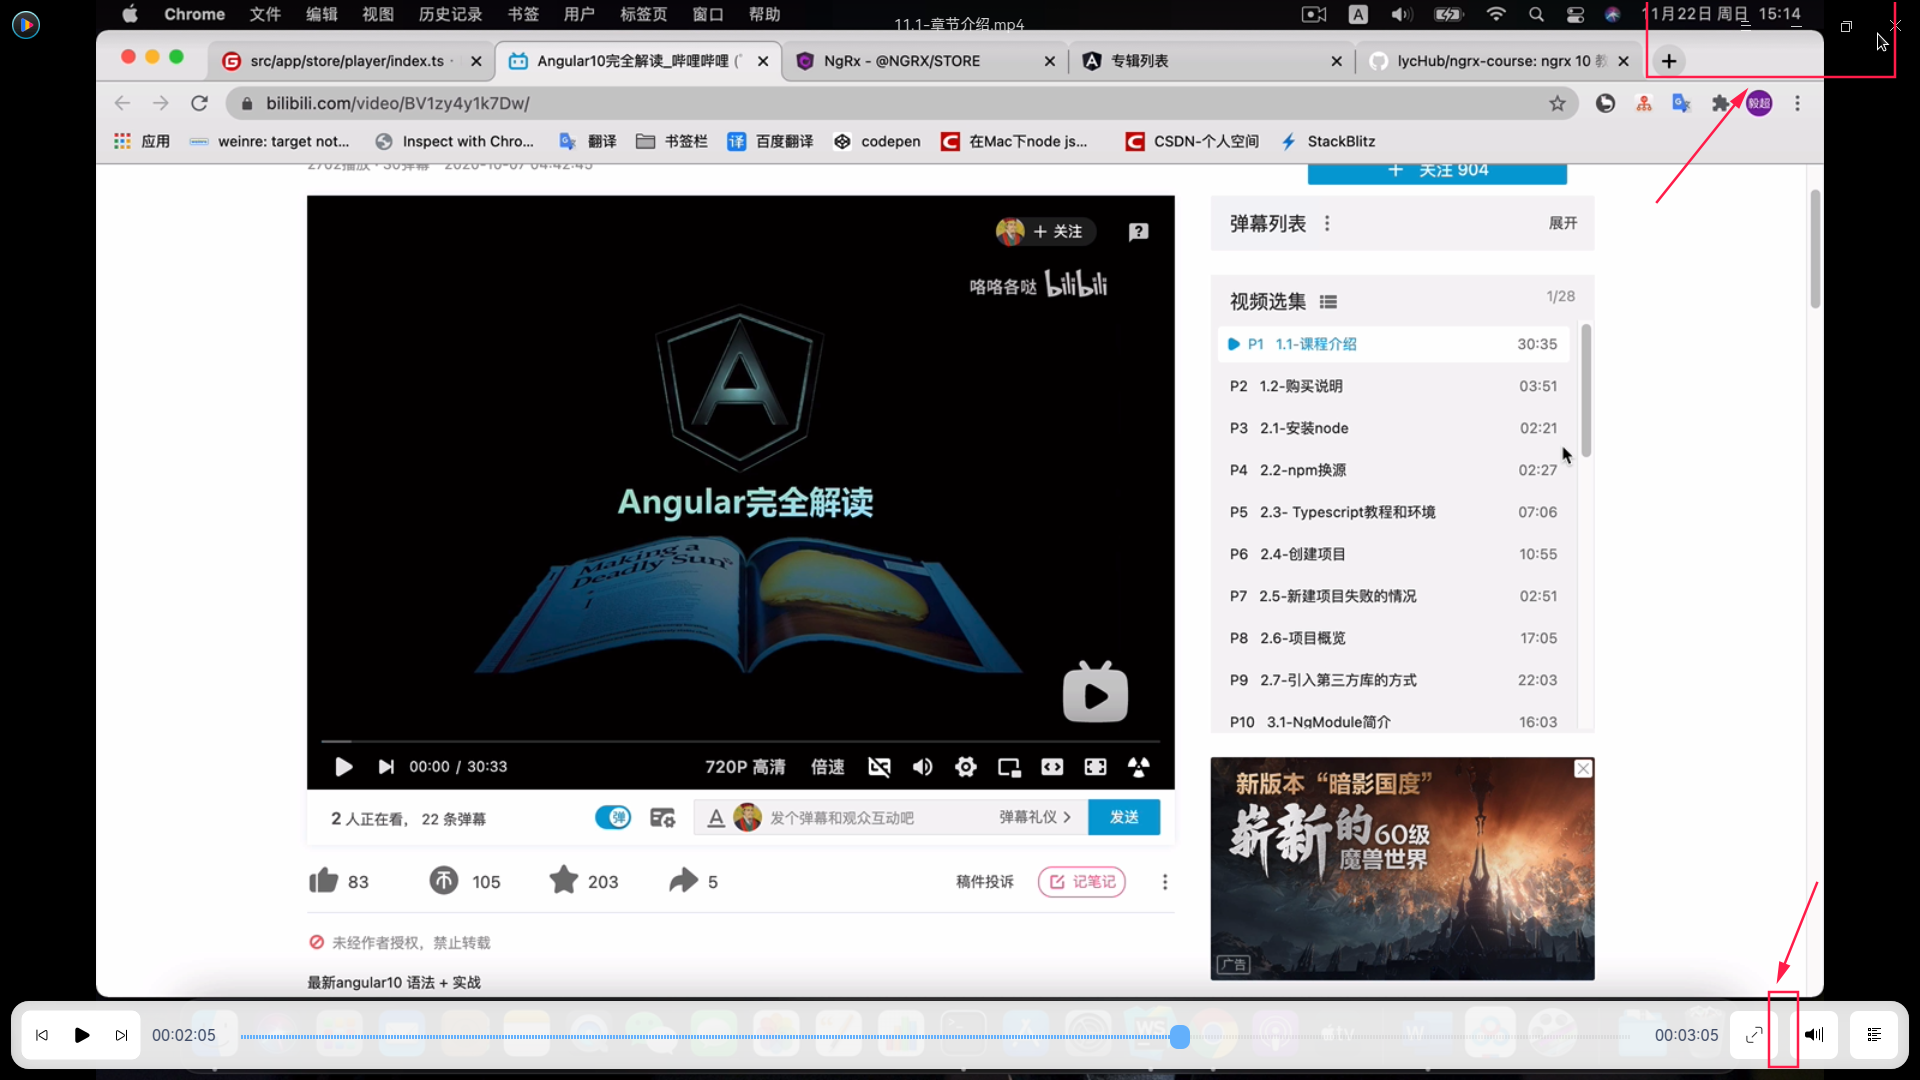The image size is (1920, 1080).
Task: Open Bilibili player settings gear icon
Action: click(x=965, y=767)
